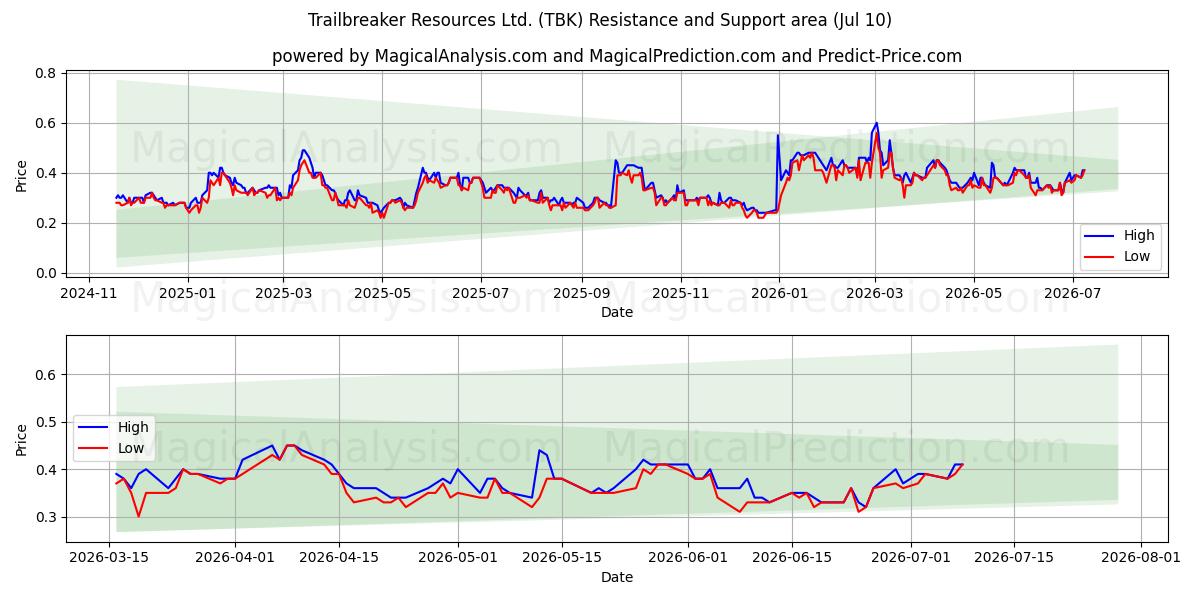This screenshot has width=1200, height=600.
Task: Click the January 2026 spike on the top chart
Action: click(x=777, y=136)
